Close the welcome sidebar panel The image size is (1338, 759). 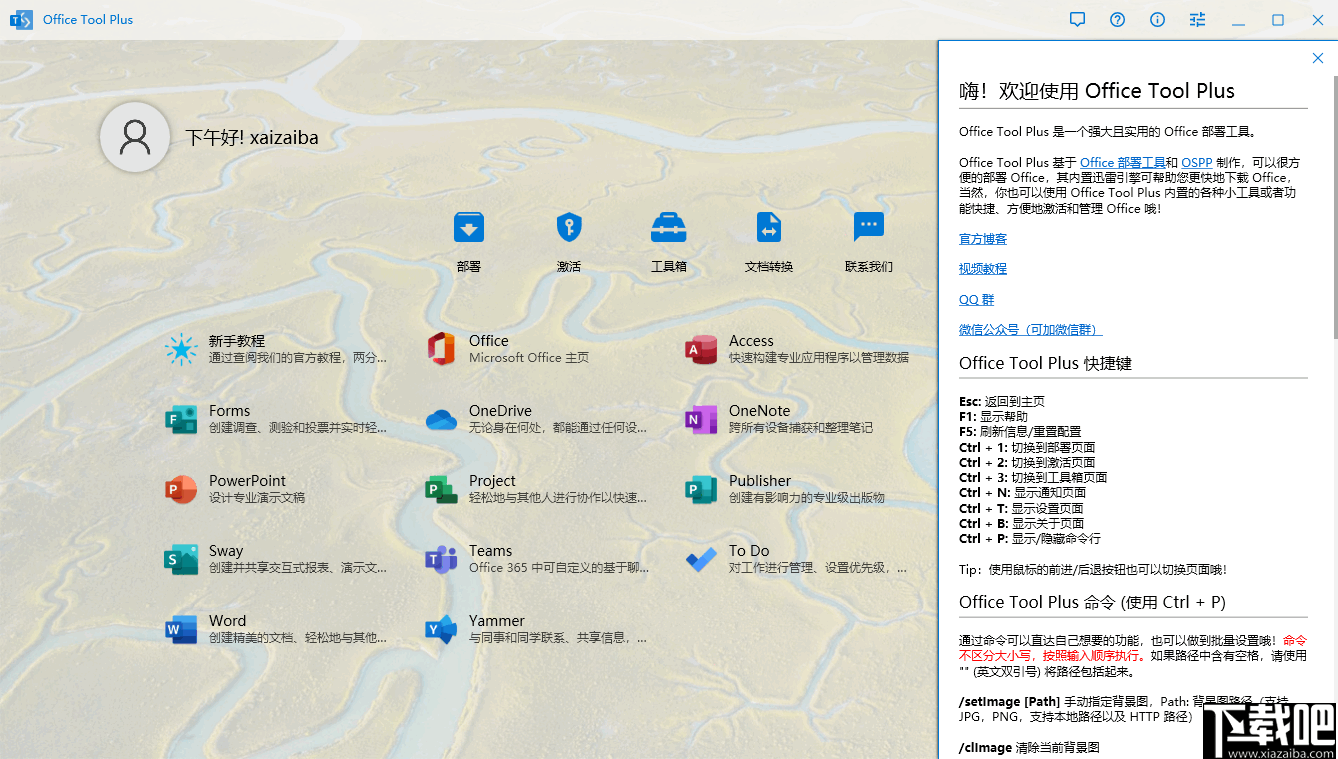point(1318,58)
